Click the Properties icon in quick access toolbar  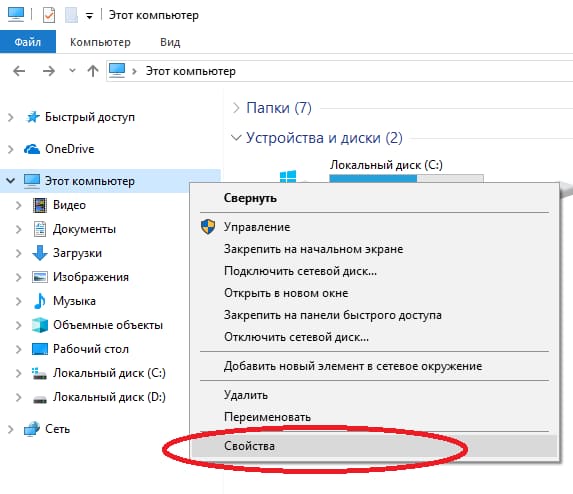49,15
